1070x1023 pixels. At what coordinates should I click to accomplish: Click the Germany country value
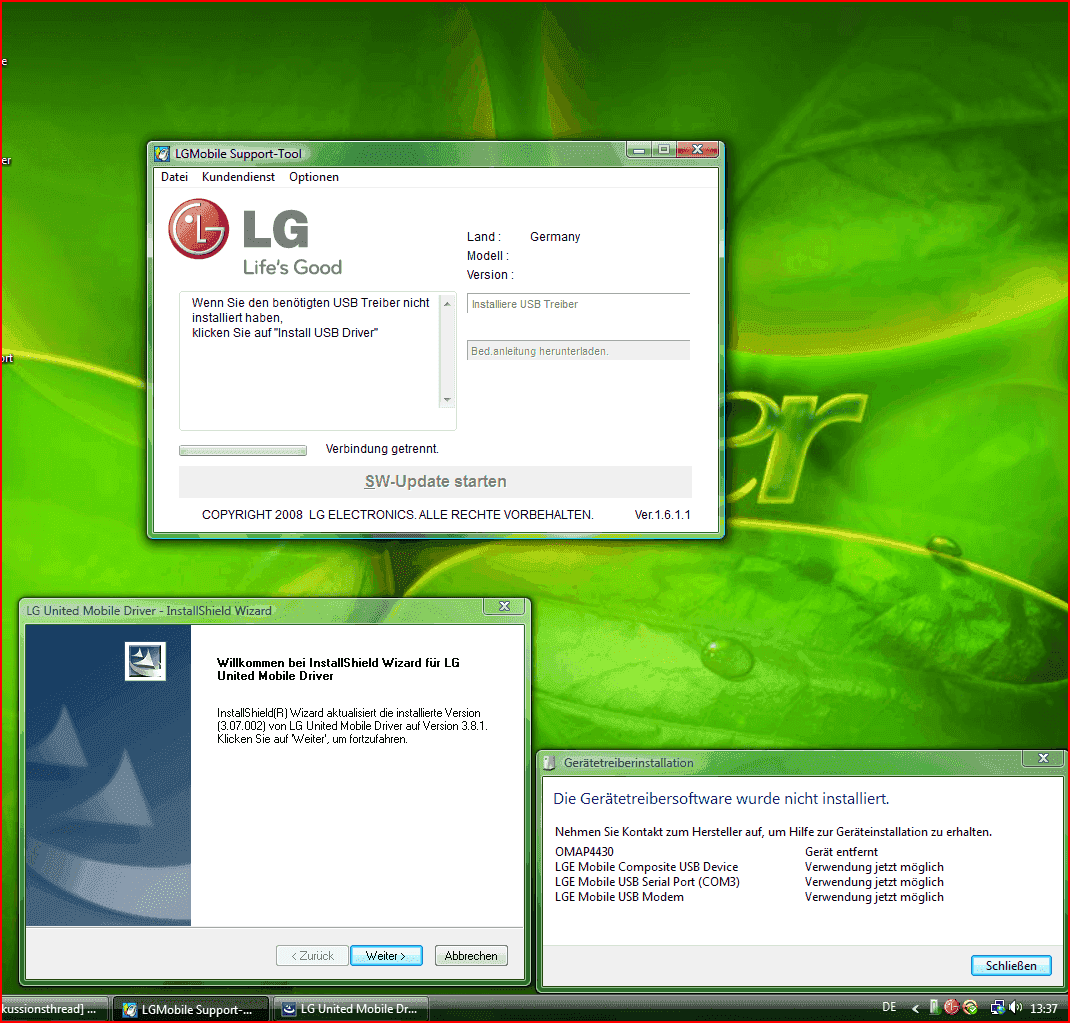point(555,237)
